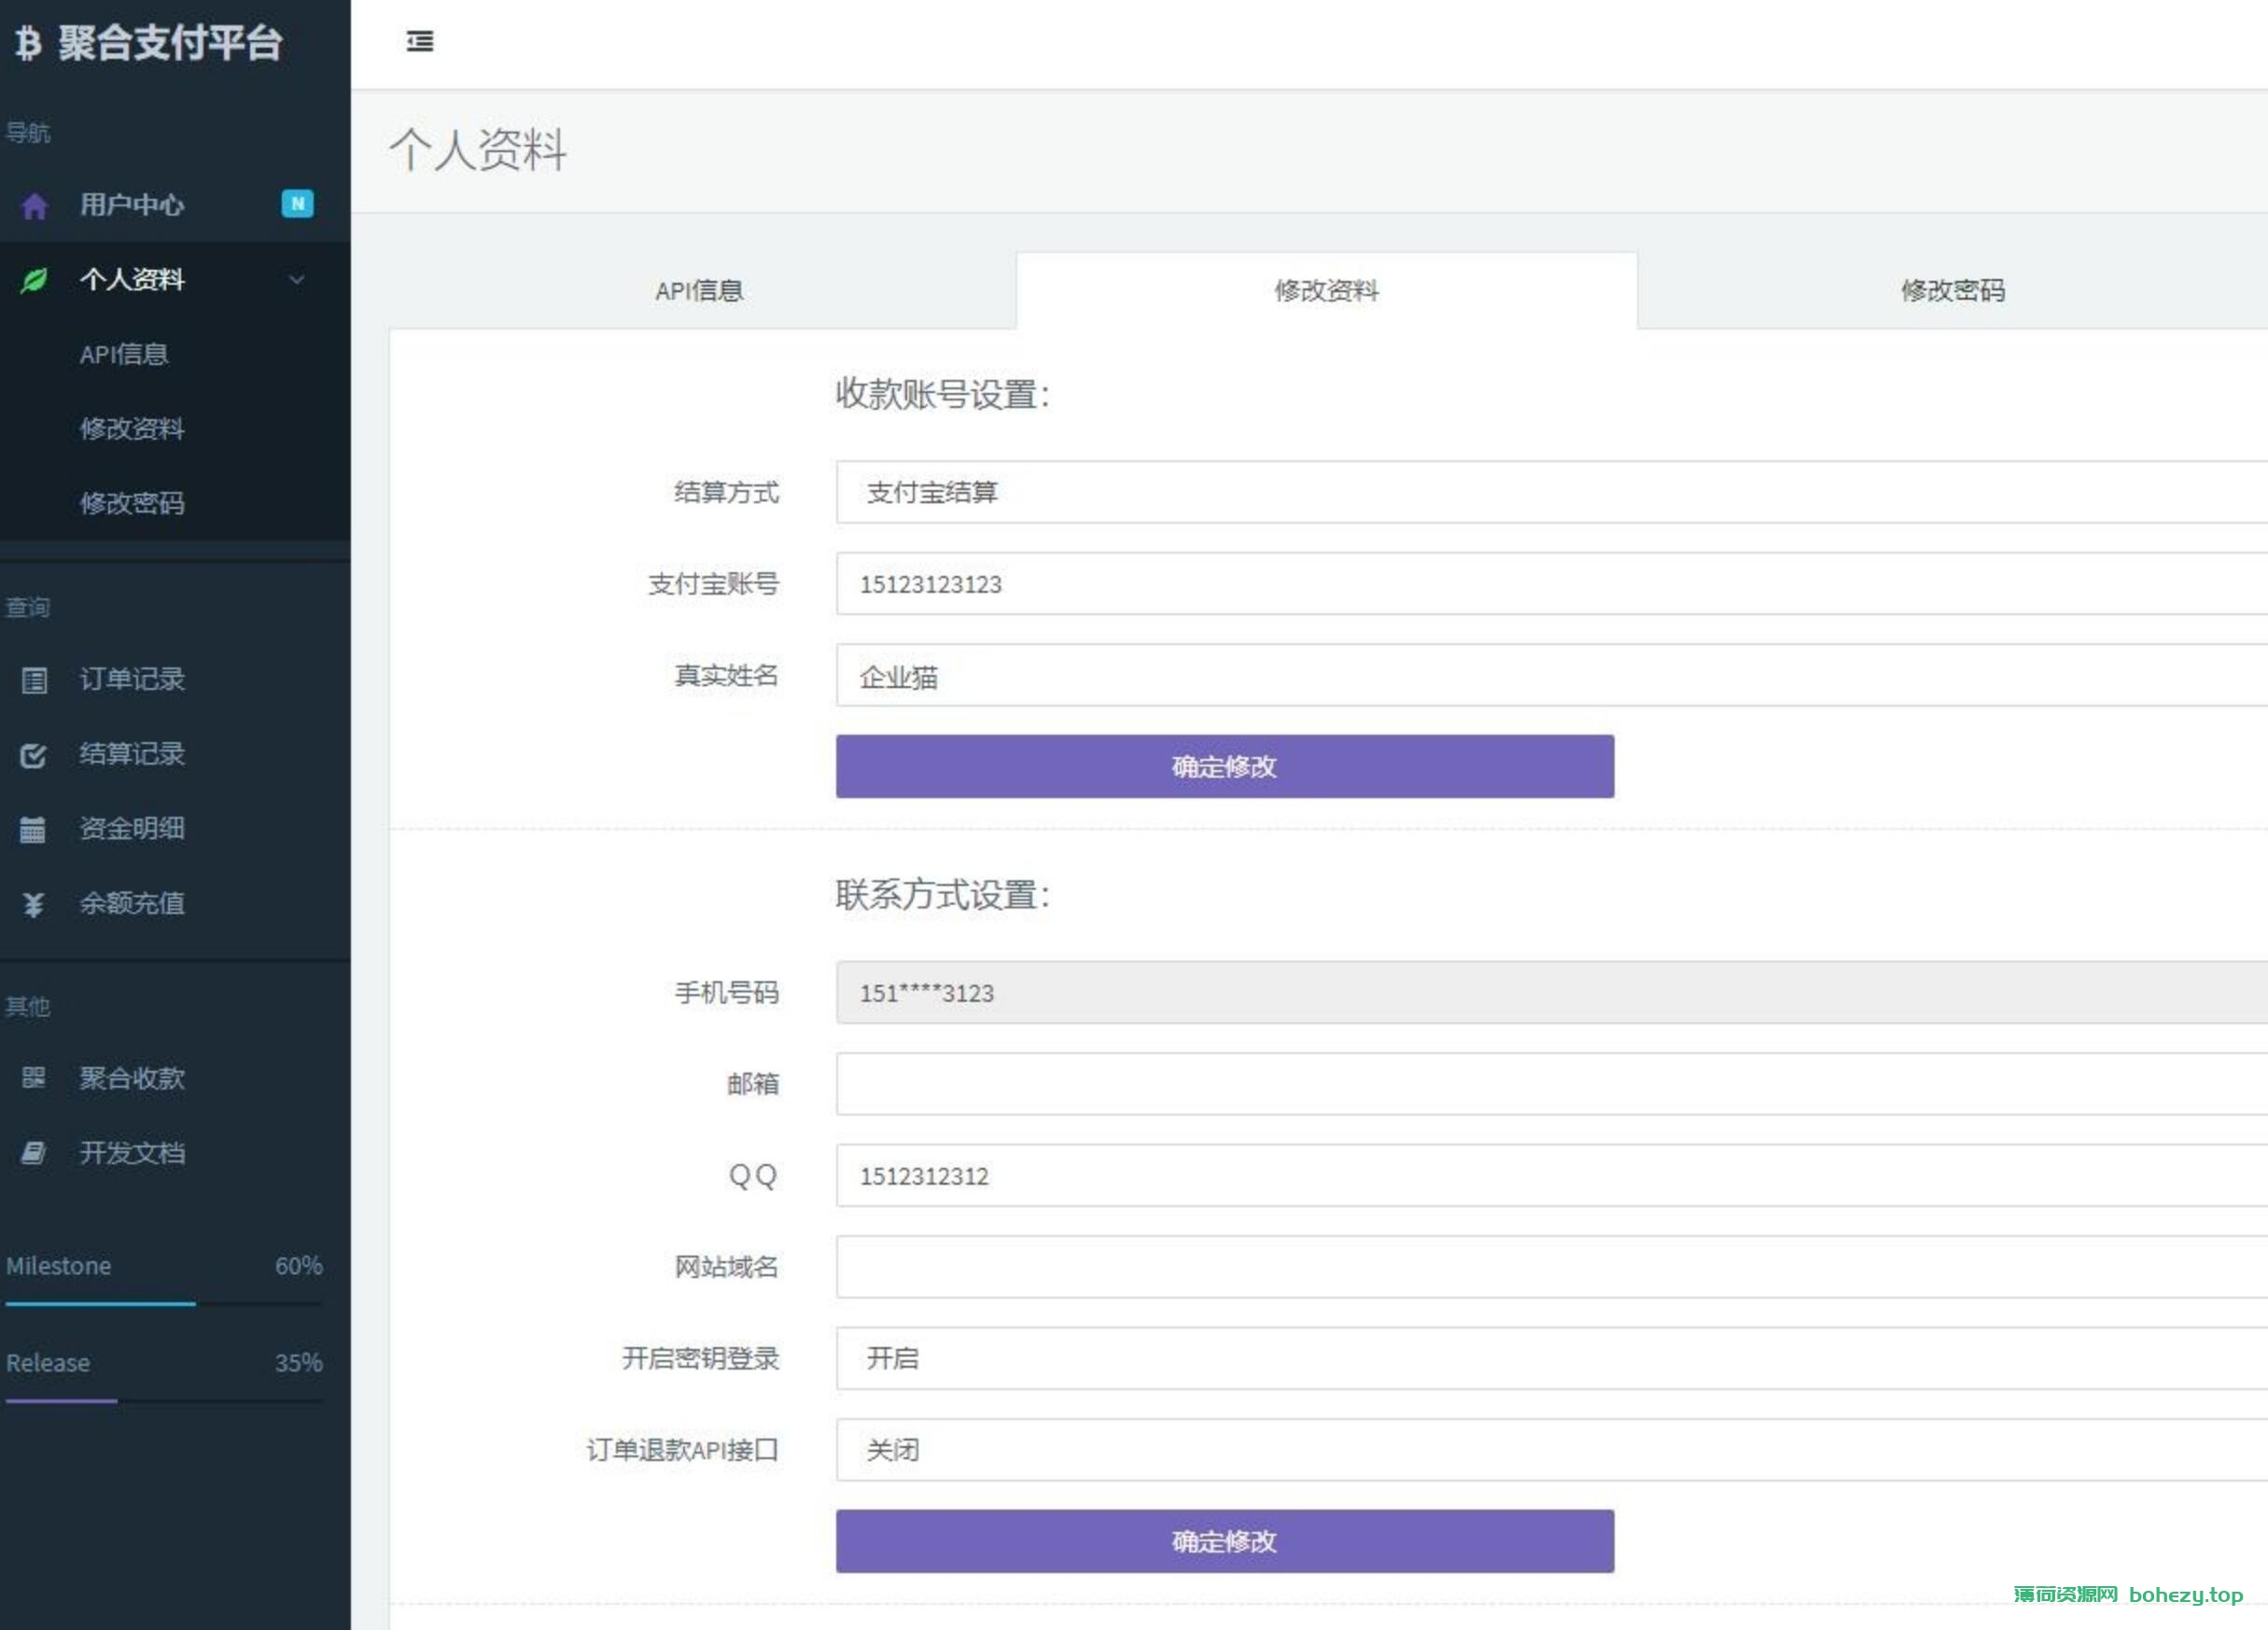Click the yen icon beside 余额充值
The height and width of the screenshot is (1630, 2268).
33,904
